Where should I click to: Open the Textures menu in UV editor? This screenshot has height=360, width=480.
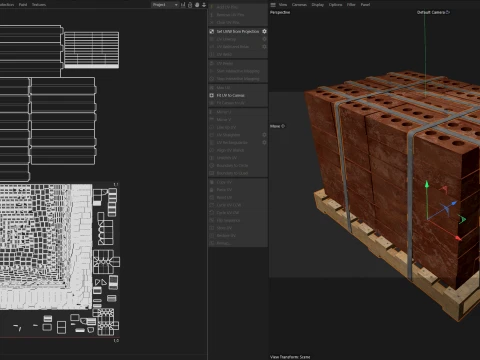click(x=39, y=5)
